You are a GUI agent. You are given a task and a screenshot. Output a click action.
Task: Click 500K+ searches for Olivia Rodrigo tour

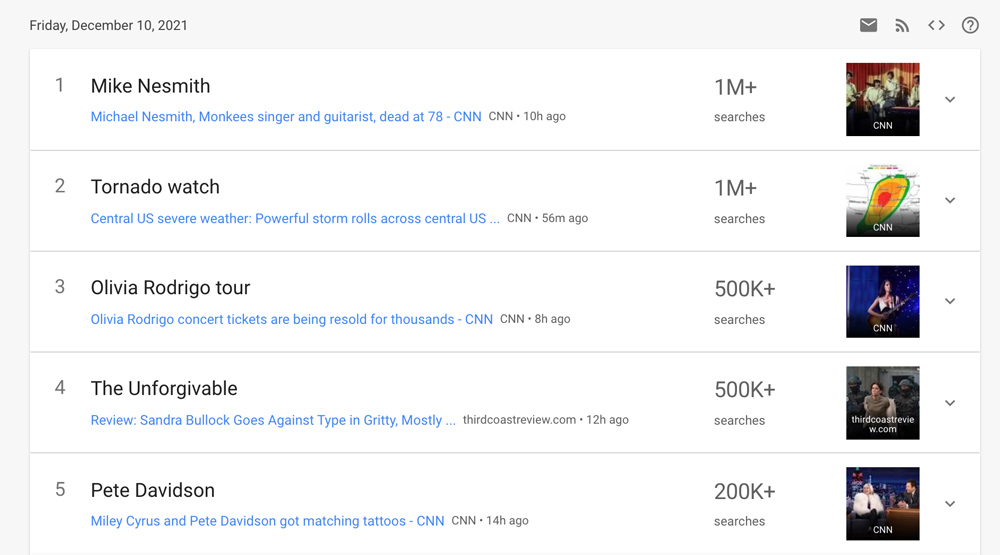[x=744, y=302]
